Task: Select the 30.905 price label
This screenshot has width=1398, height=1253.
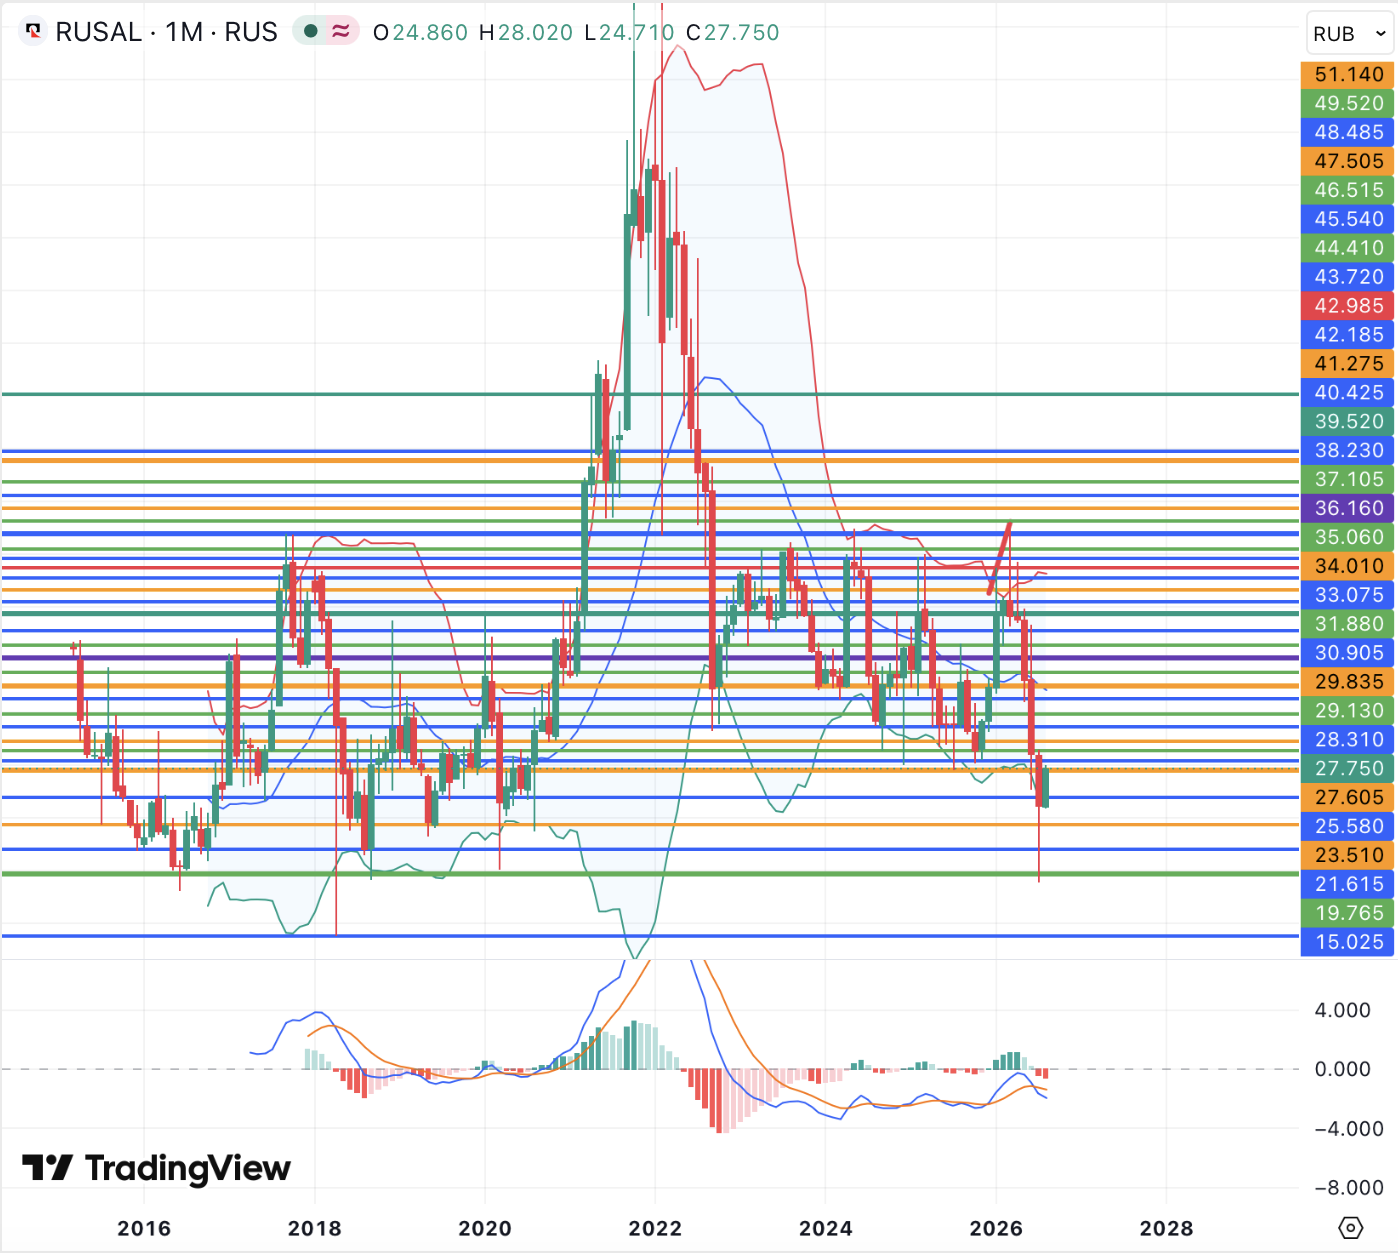Action: coord(1347,655)
